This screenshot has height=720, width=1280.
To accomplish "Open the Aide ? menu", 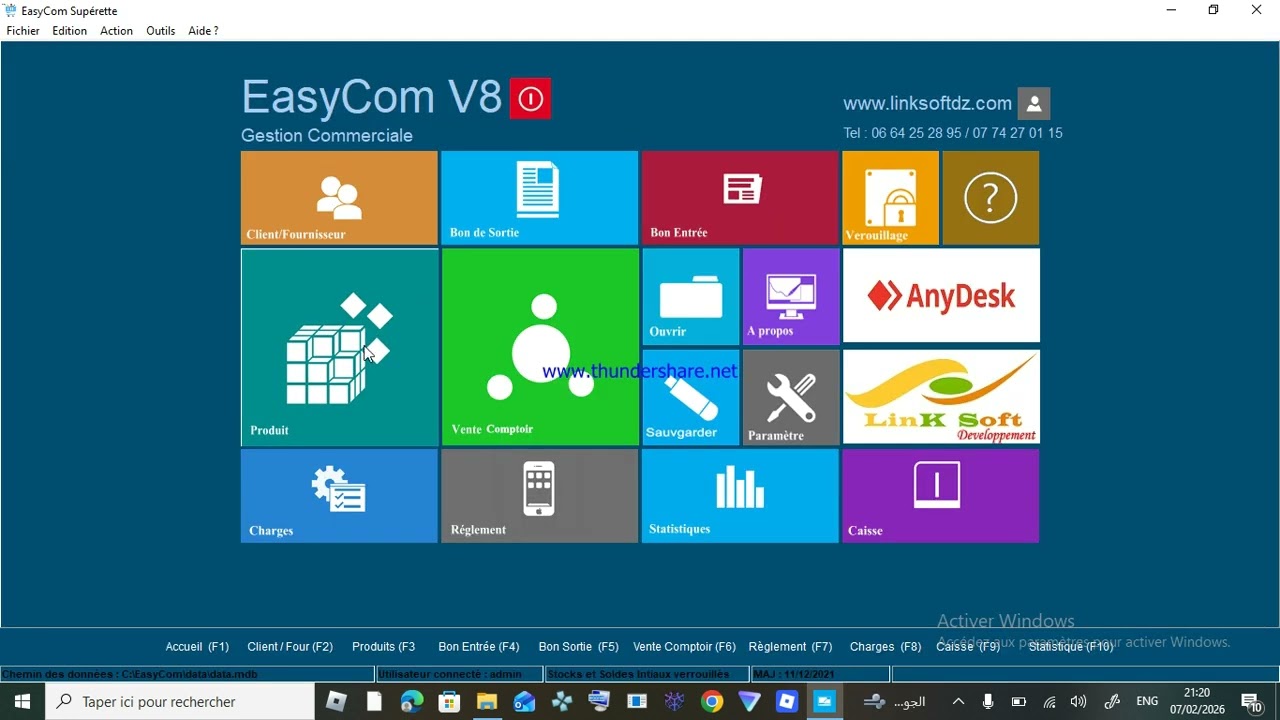I will [203, 31].
